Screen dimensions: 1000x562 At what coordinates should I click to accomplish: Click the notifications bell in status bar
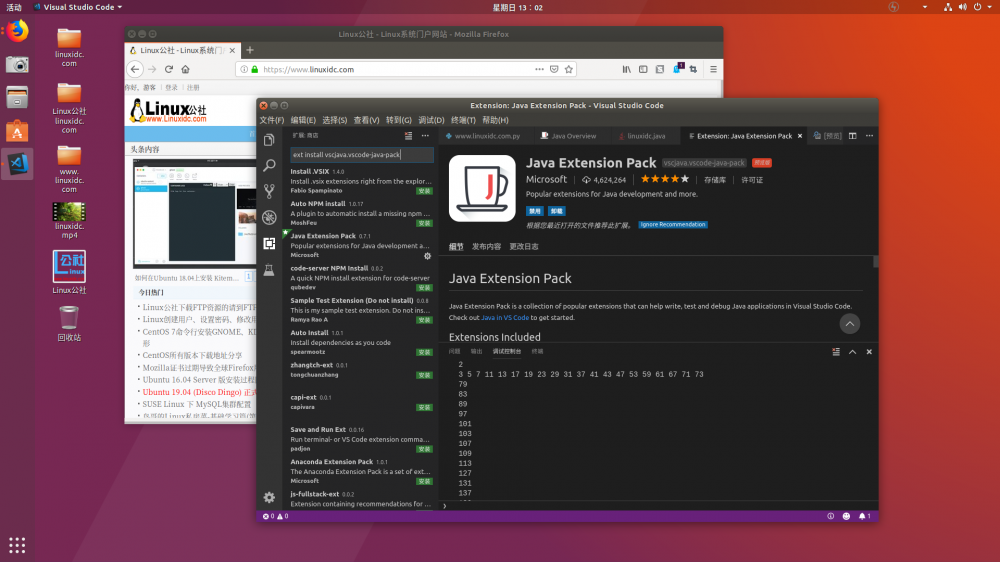(864, 516)
